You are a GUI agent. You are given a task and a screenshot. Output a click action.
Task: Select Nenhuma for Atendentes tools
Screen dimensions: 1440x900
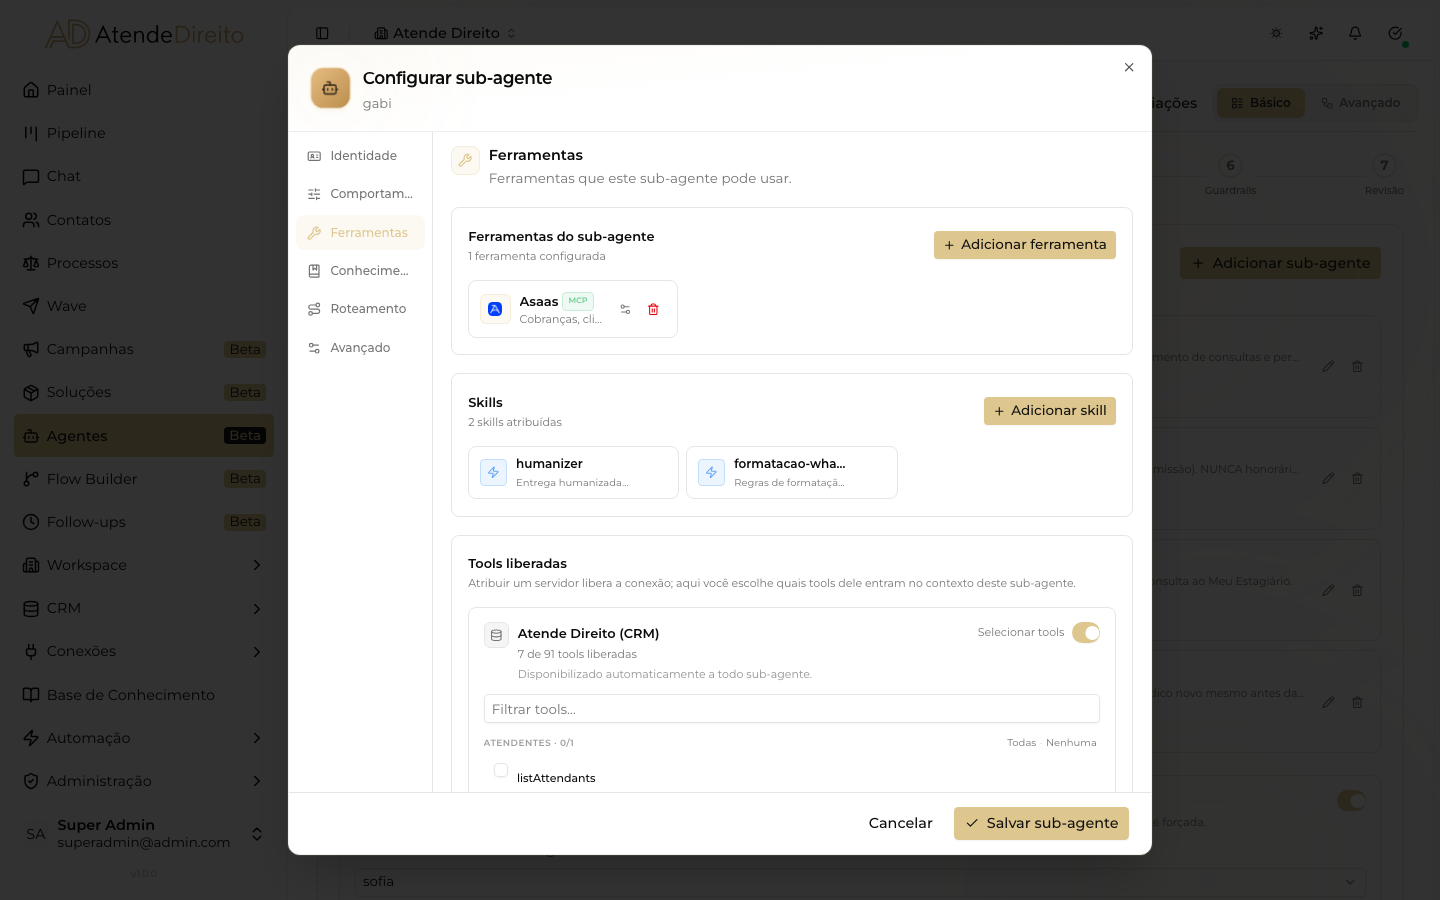pos(1071,743)
